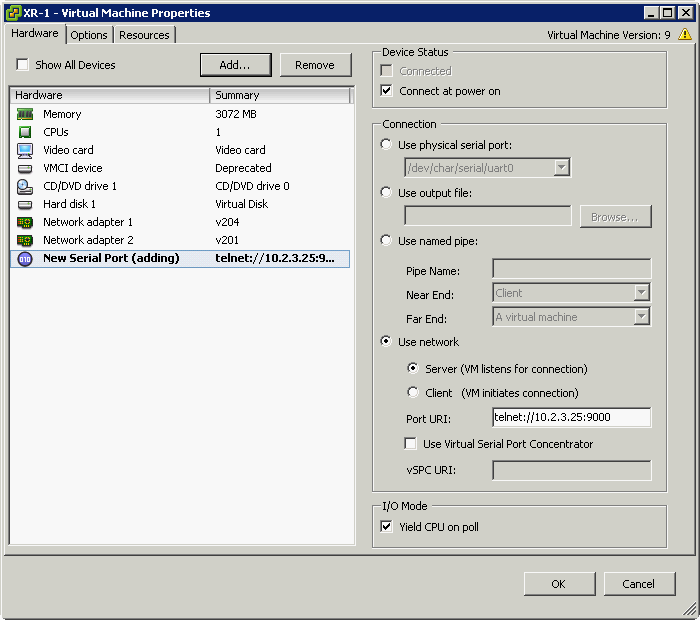Select the CD/DVD drive 1 label

click(80, 186)
